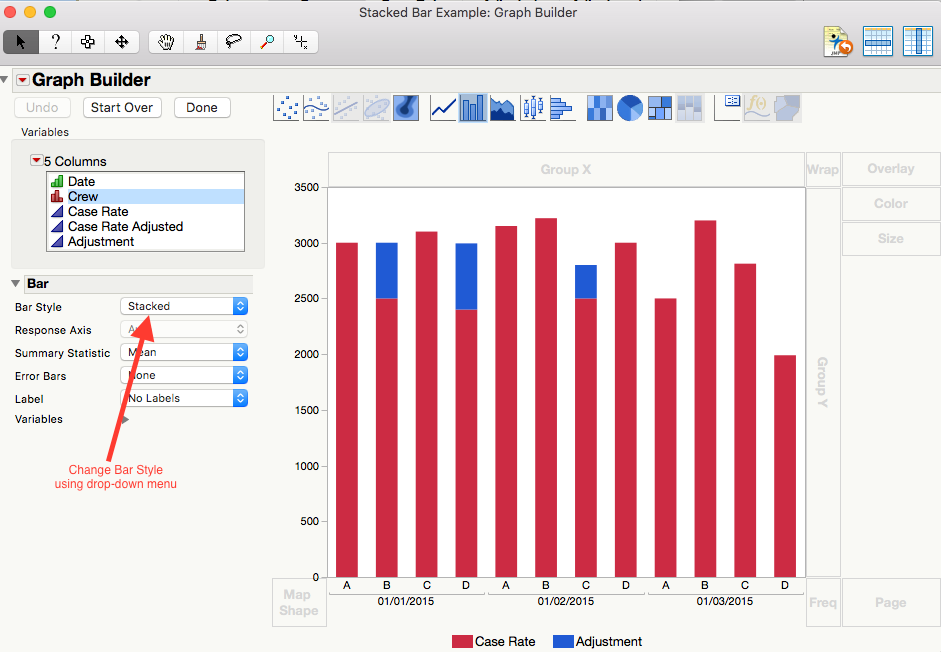Select Case Rate Adjusted in columns list
Viewport: 941px width, 652px height.
point(125,226)
